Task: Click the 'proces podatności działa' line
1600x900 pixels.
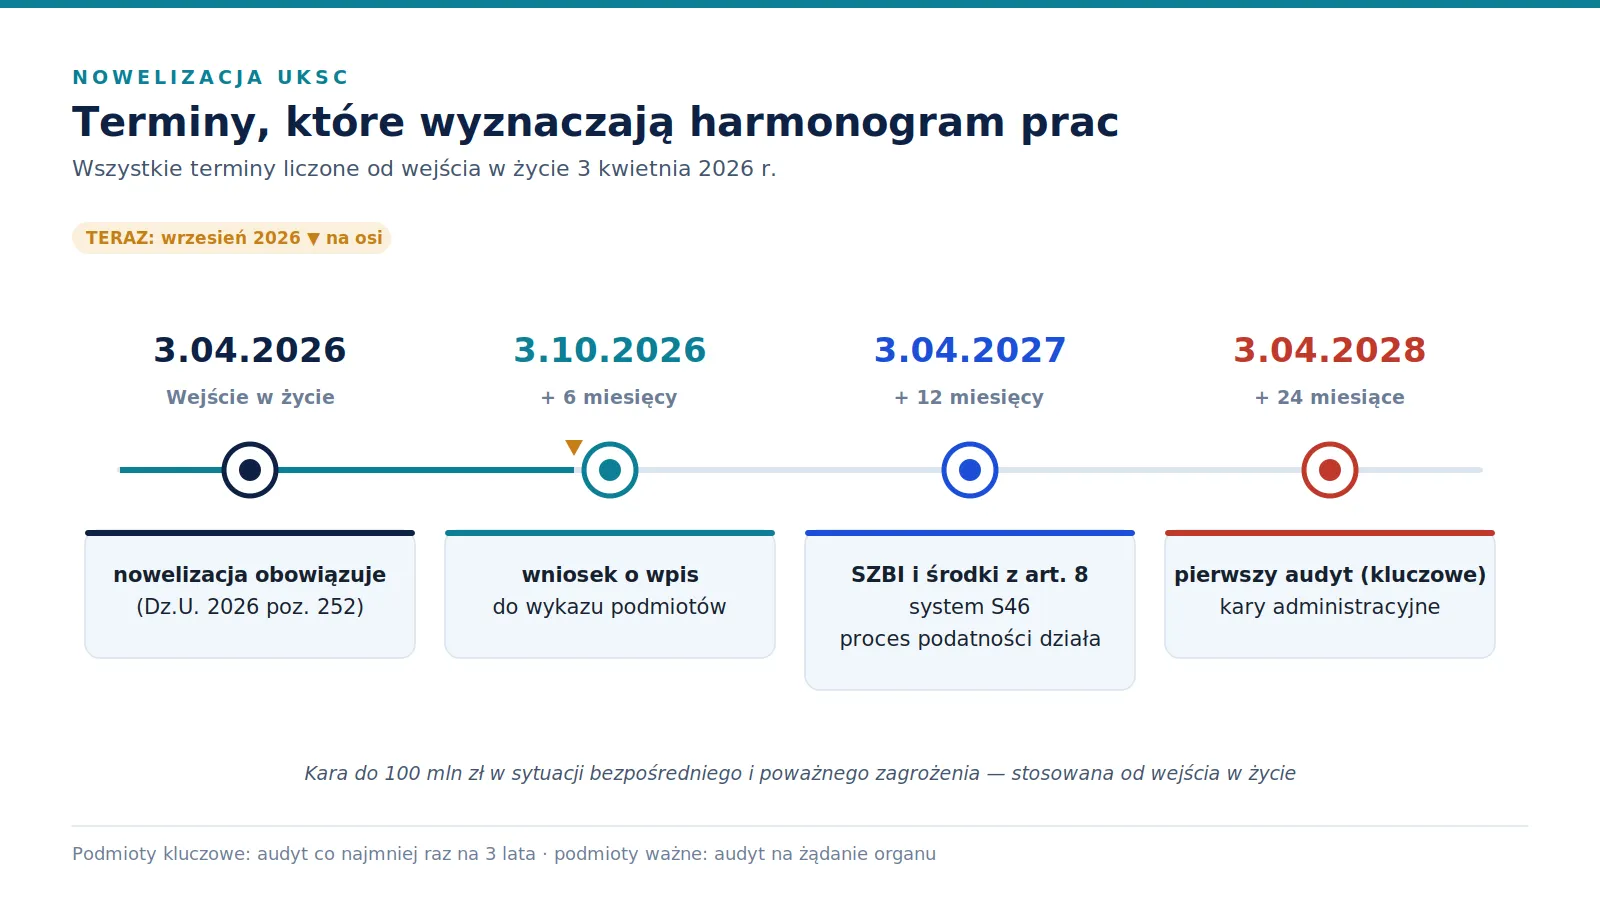Action: (x=970, y=638)
